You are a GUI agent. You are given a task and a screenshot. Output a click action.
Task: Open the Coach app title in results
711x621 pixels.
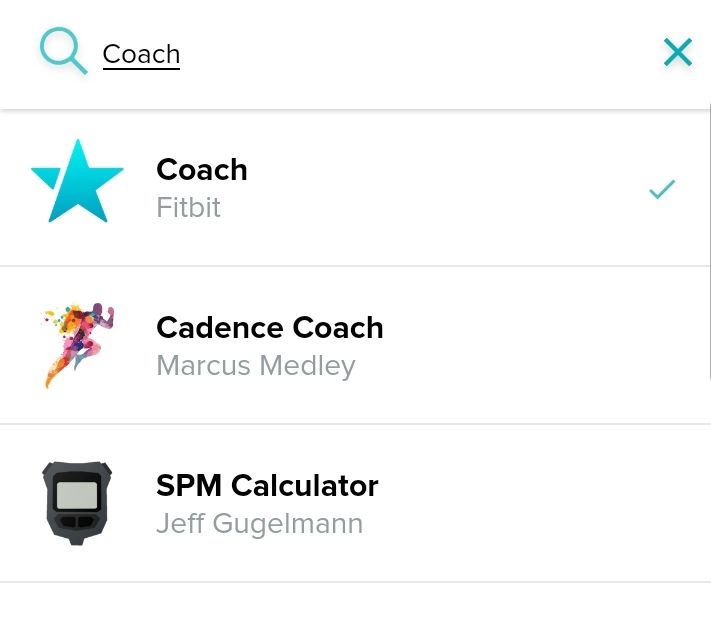pyautogui.click(x=202, y=170)
